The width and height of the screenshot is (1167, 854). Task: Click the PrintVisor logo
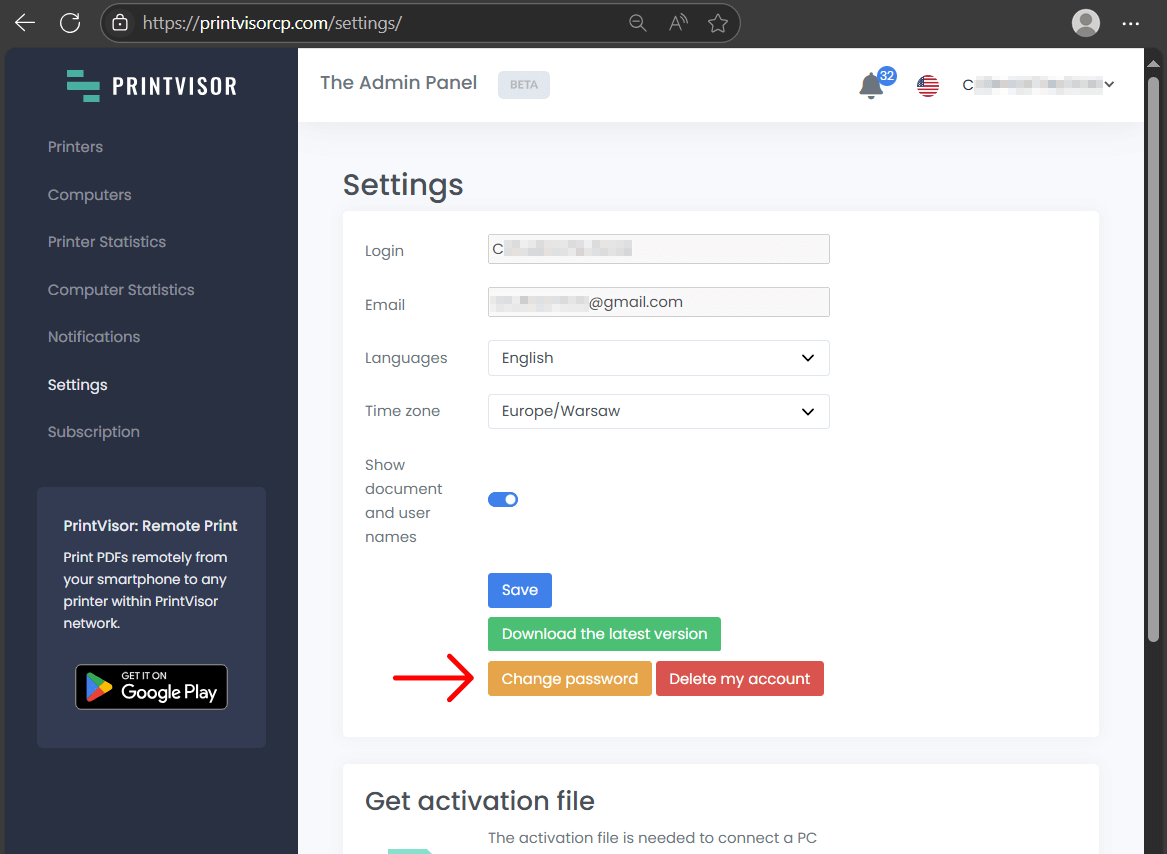[x=151, y=86]
